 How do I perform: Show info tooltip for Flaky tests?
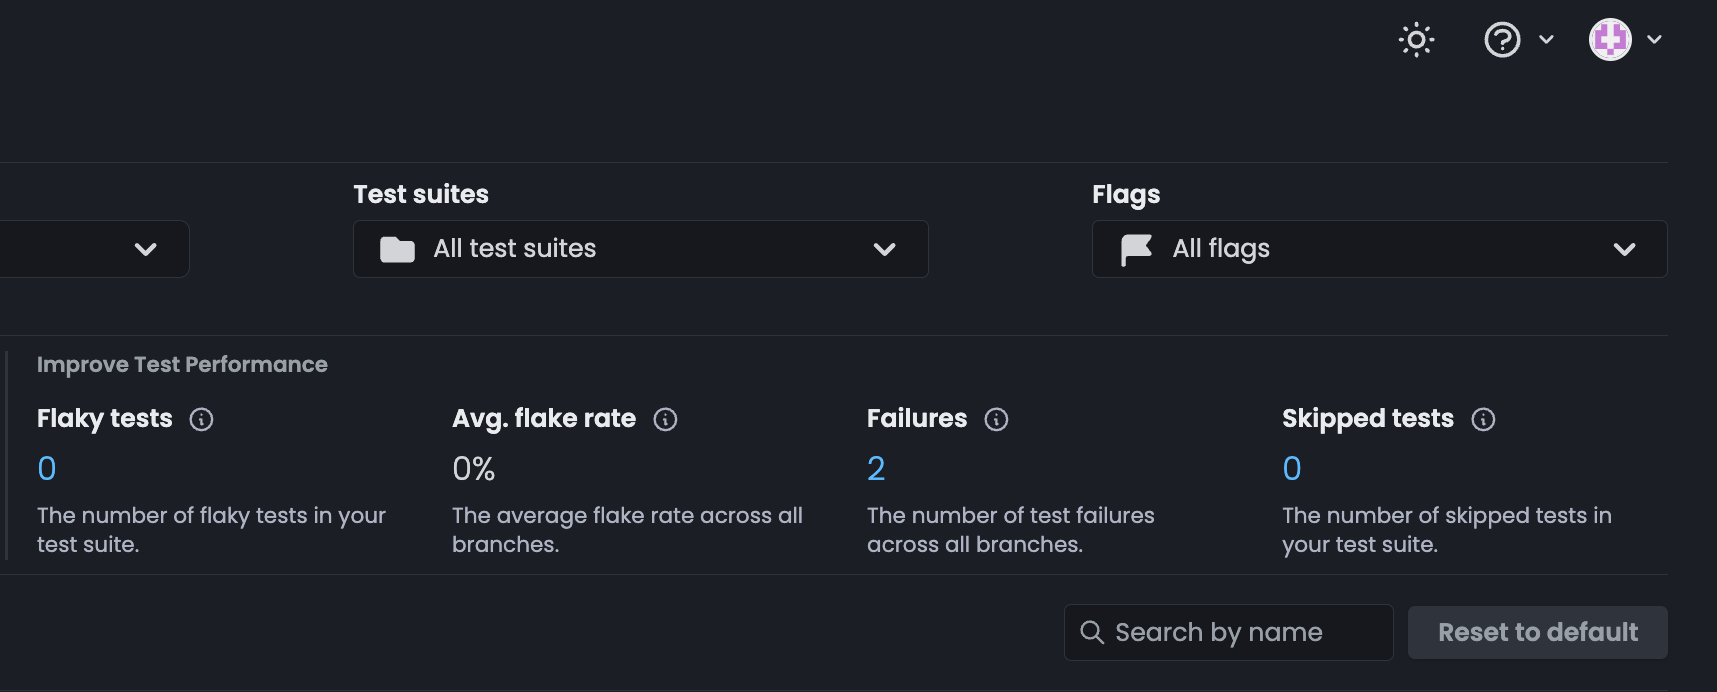coord(202,419)
